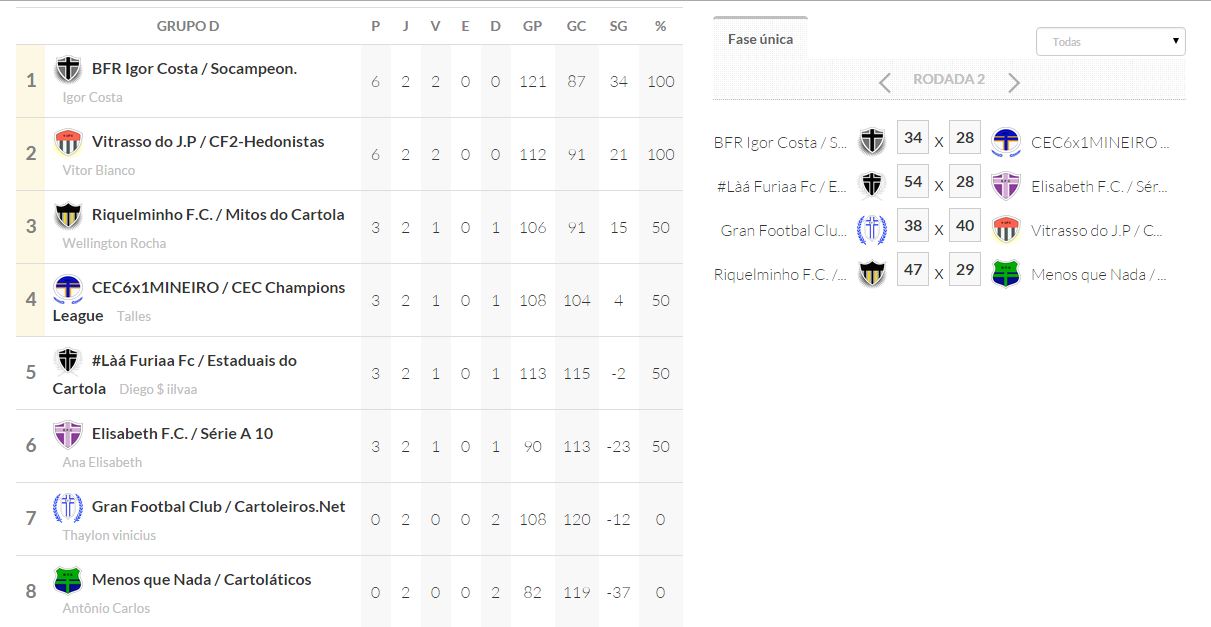
Task: Click GP column header in standings
Action: [532, 26]
